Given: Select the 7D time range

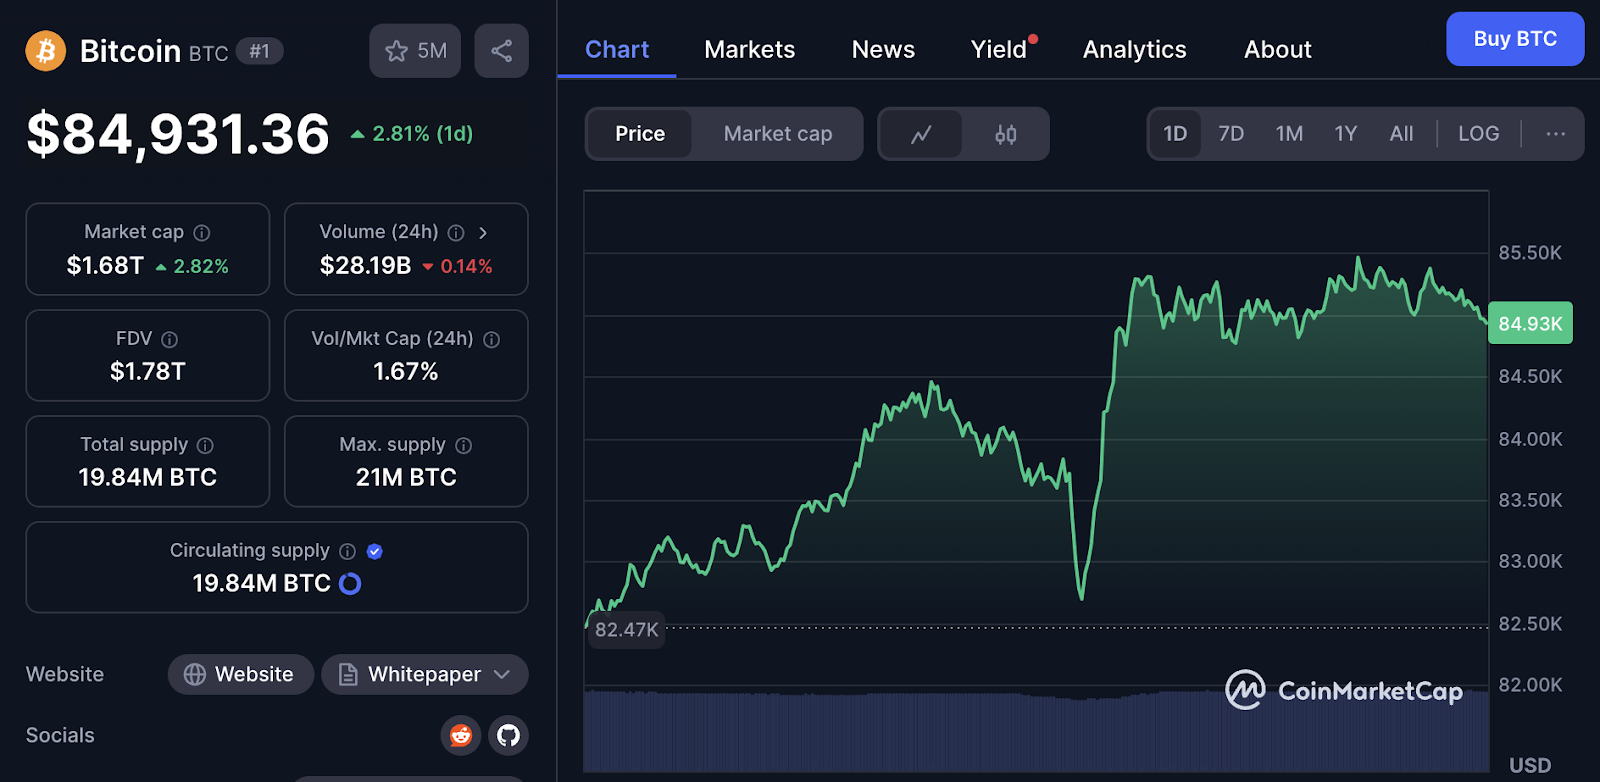Looking at the screenshot, I should point(1231,134).
